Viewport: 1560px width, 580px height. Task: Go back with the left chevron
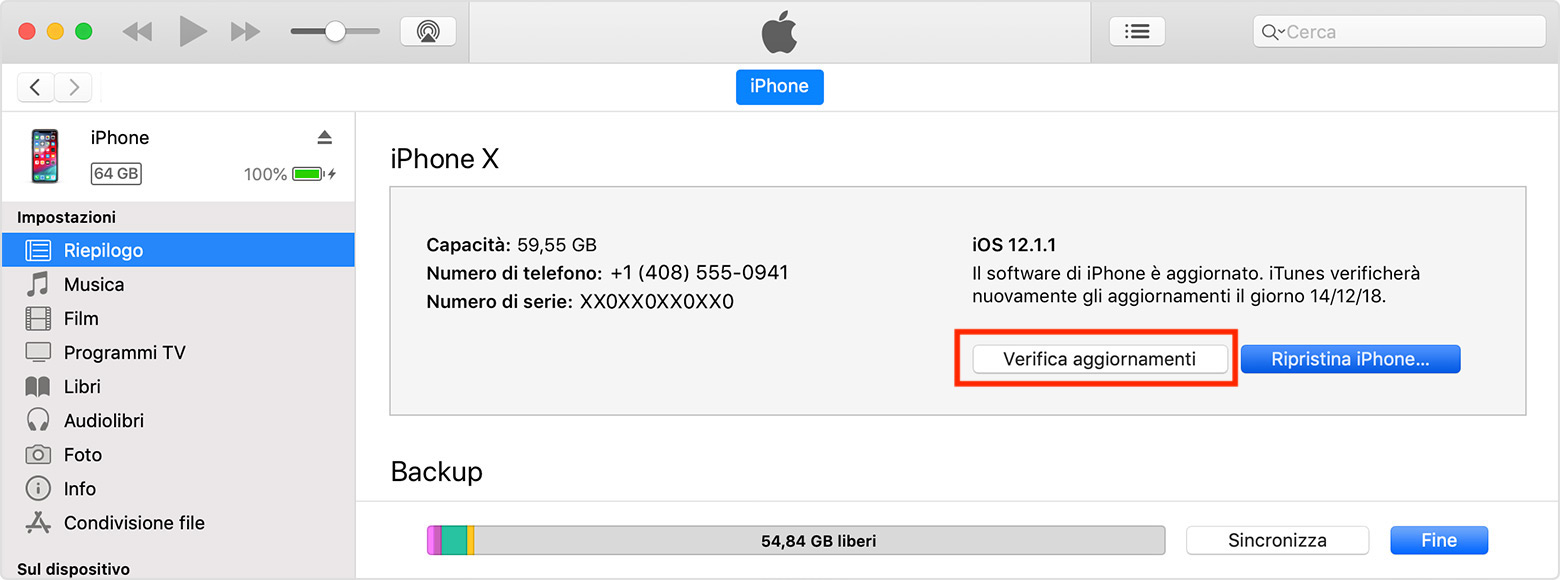tap(36, 88)
